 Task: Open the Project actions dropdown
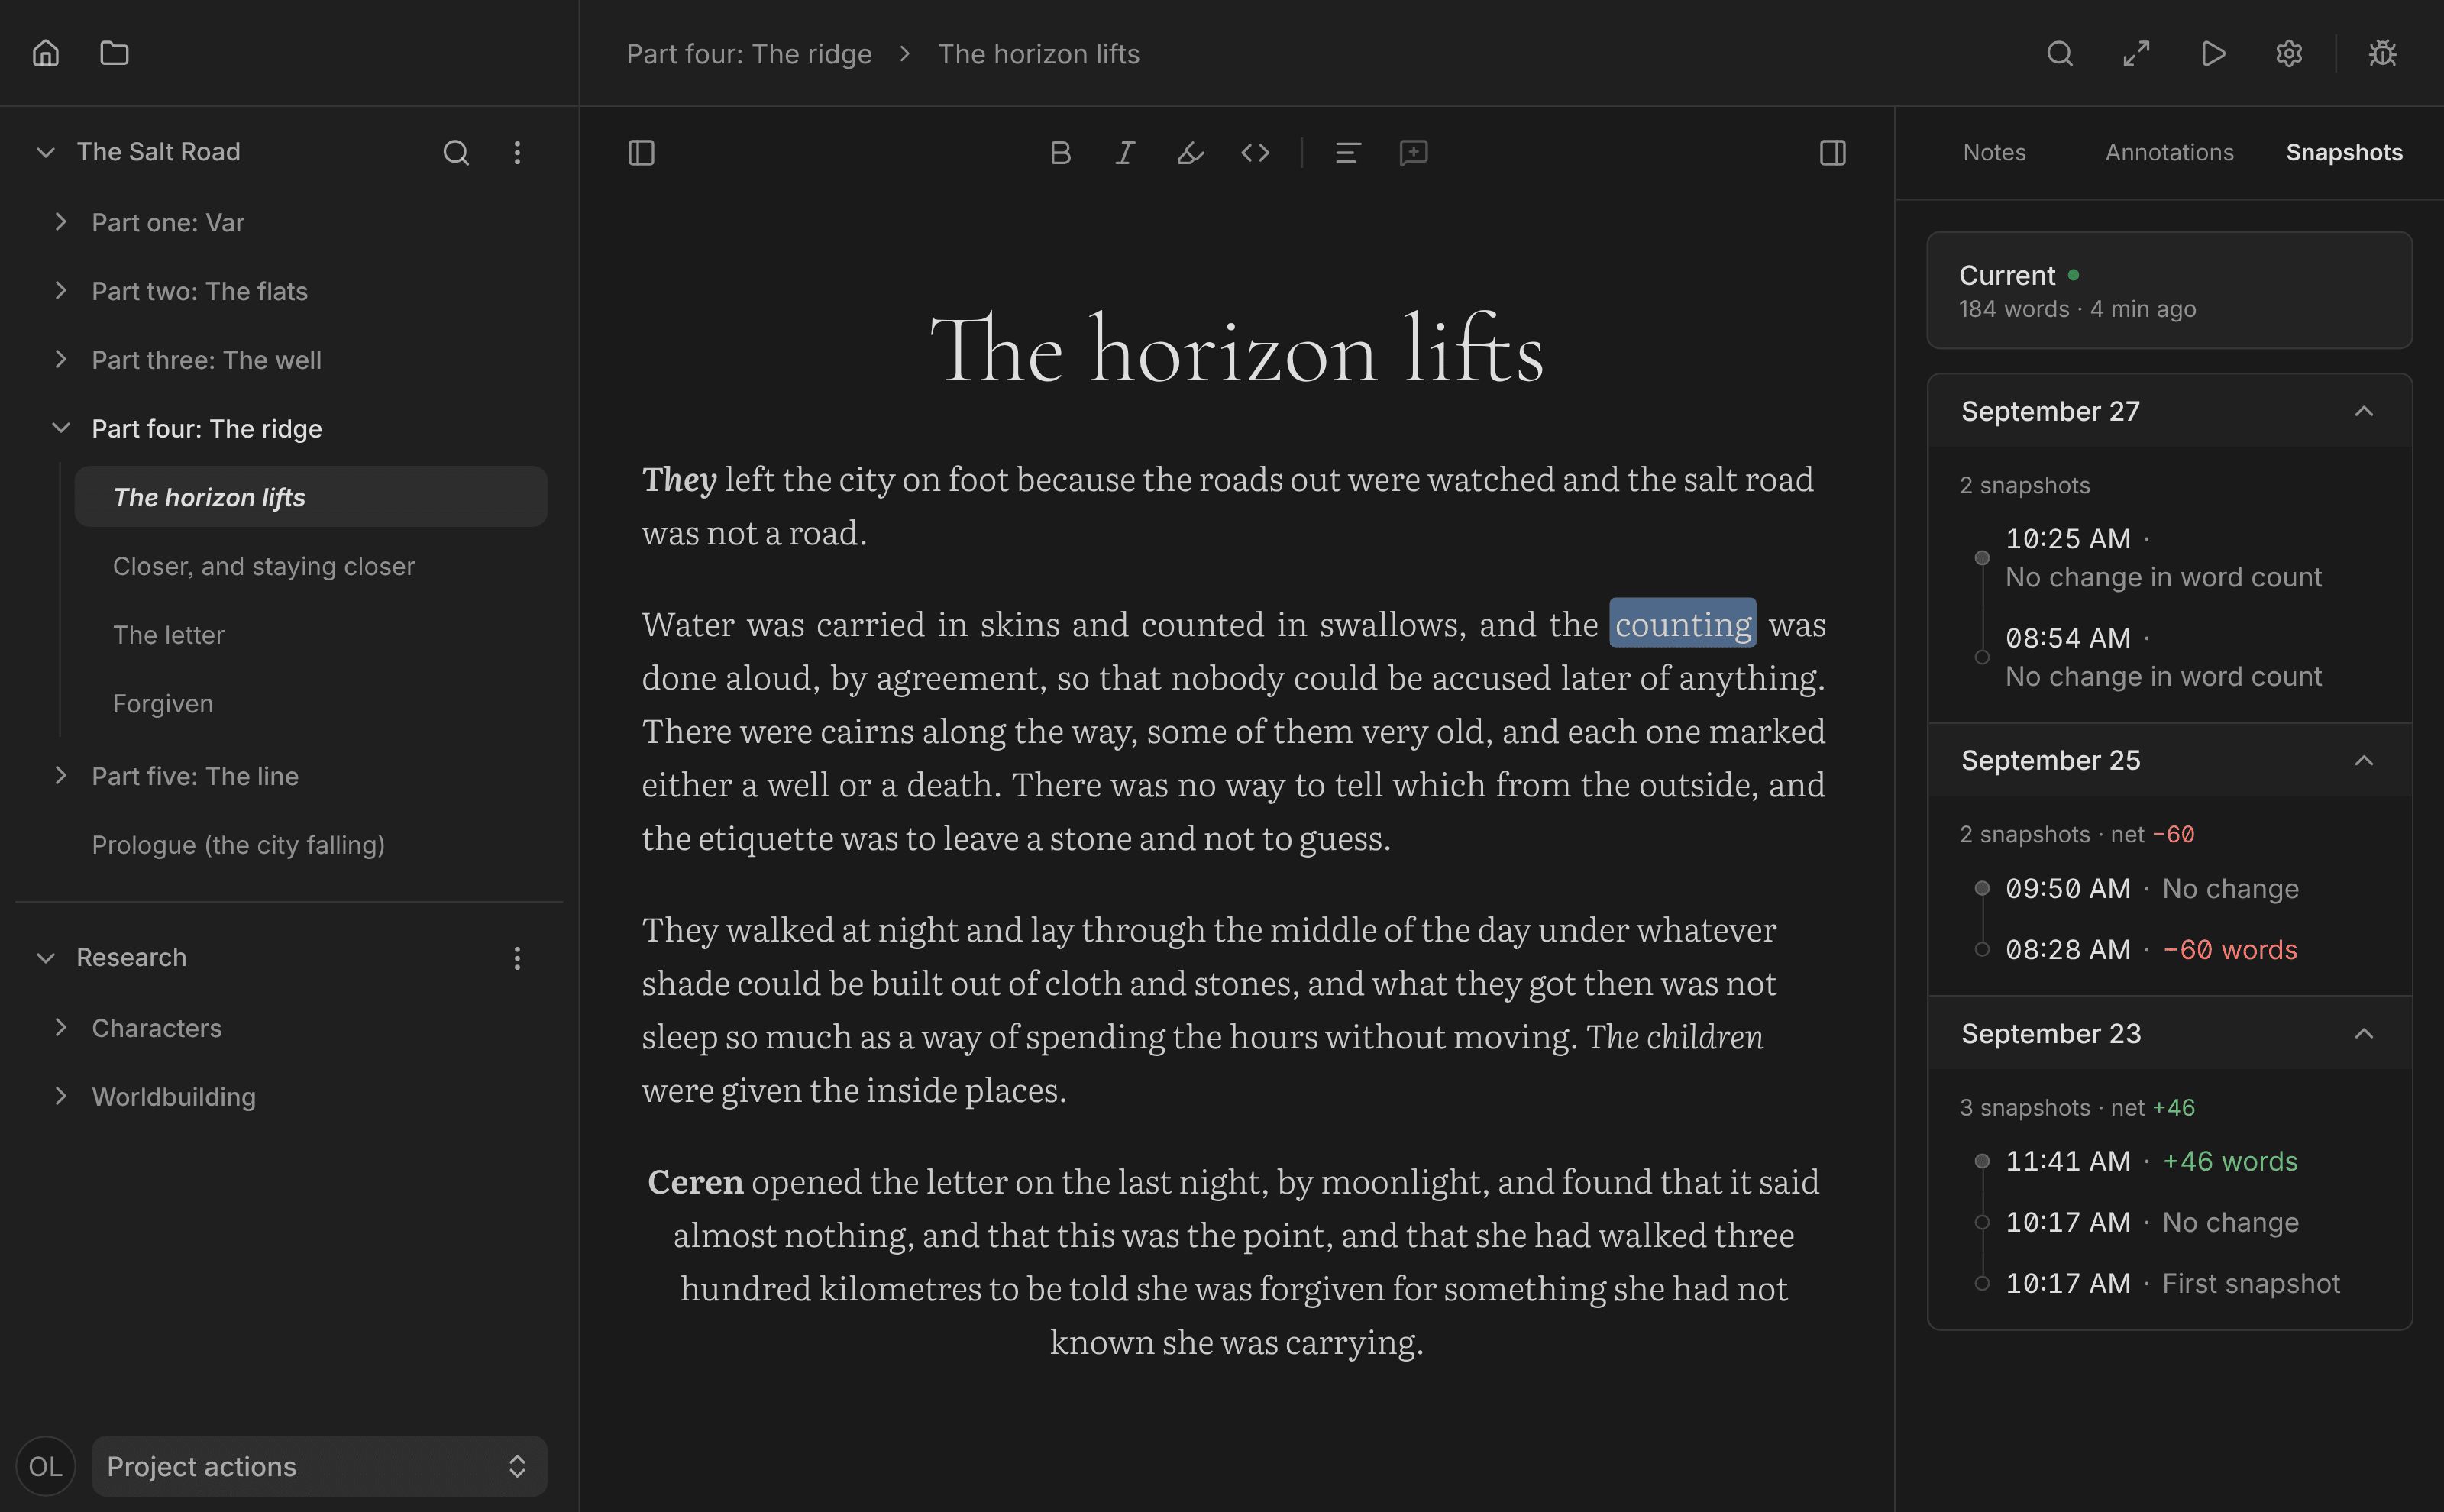[319, 1466]
